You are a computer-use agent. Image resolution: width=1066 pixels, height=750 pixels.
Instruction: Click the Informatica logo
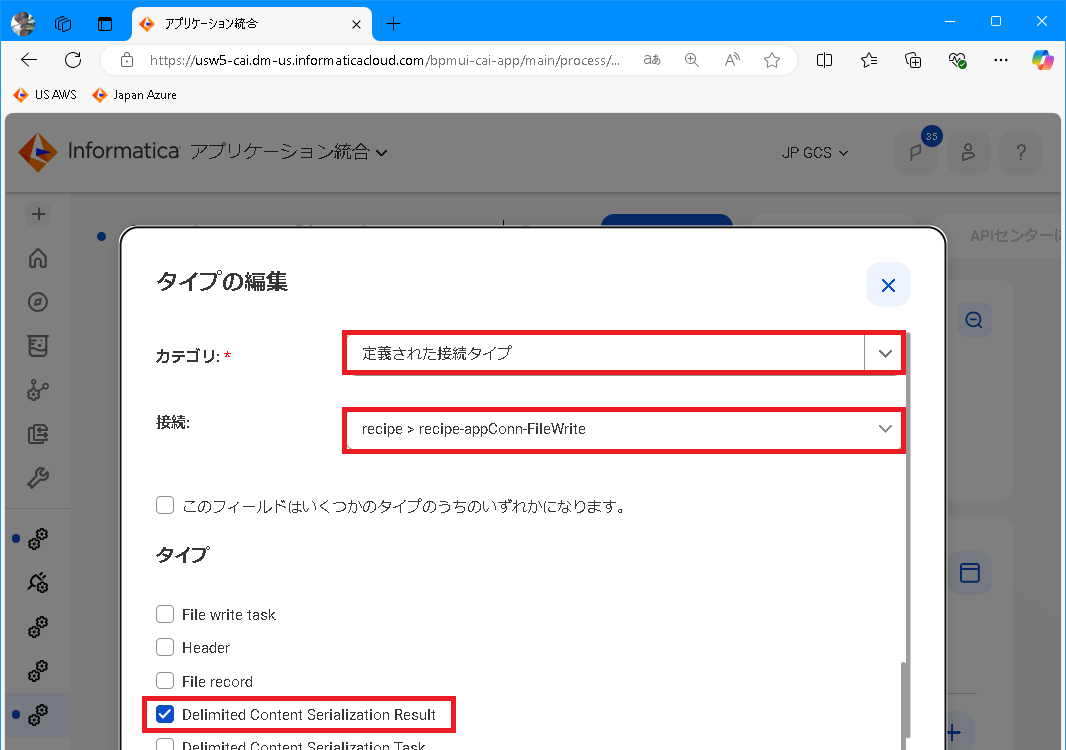[x=99, y=152]
